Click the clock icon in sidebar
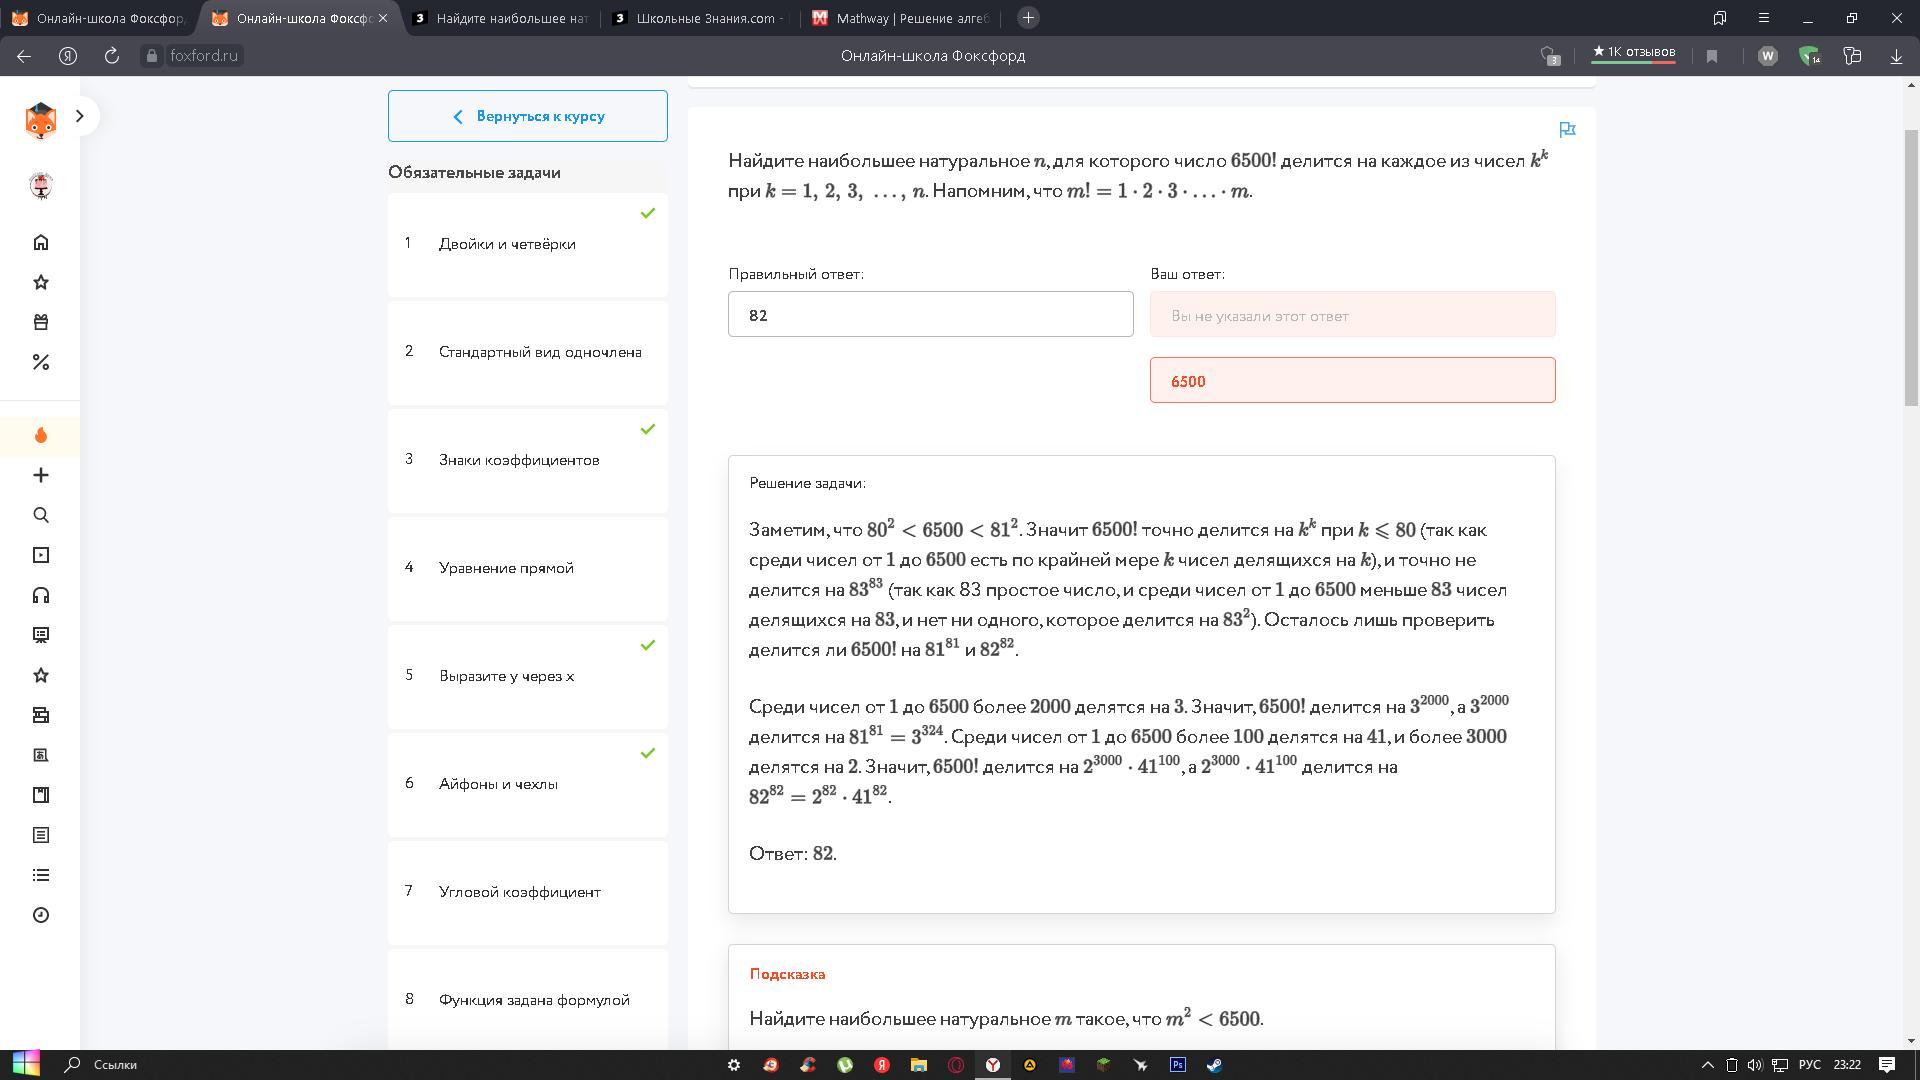This screenshot has width=1920, height=1080. (x=41, y=915)
